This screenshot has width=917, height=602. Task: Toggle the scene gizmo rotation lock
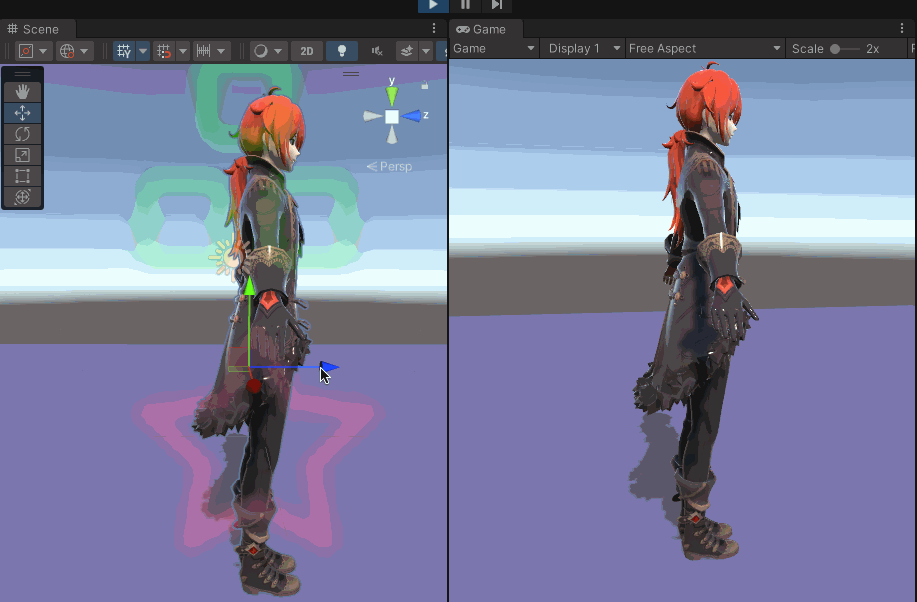pyautogui.click(x=425, y=85)
